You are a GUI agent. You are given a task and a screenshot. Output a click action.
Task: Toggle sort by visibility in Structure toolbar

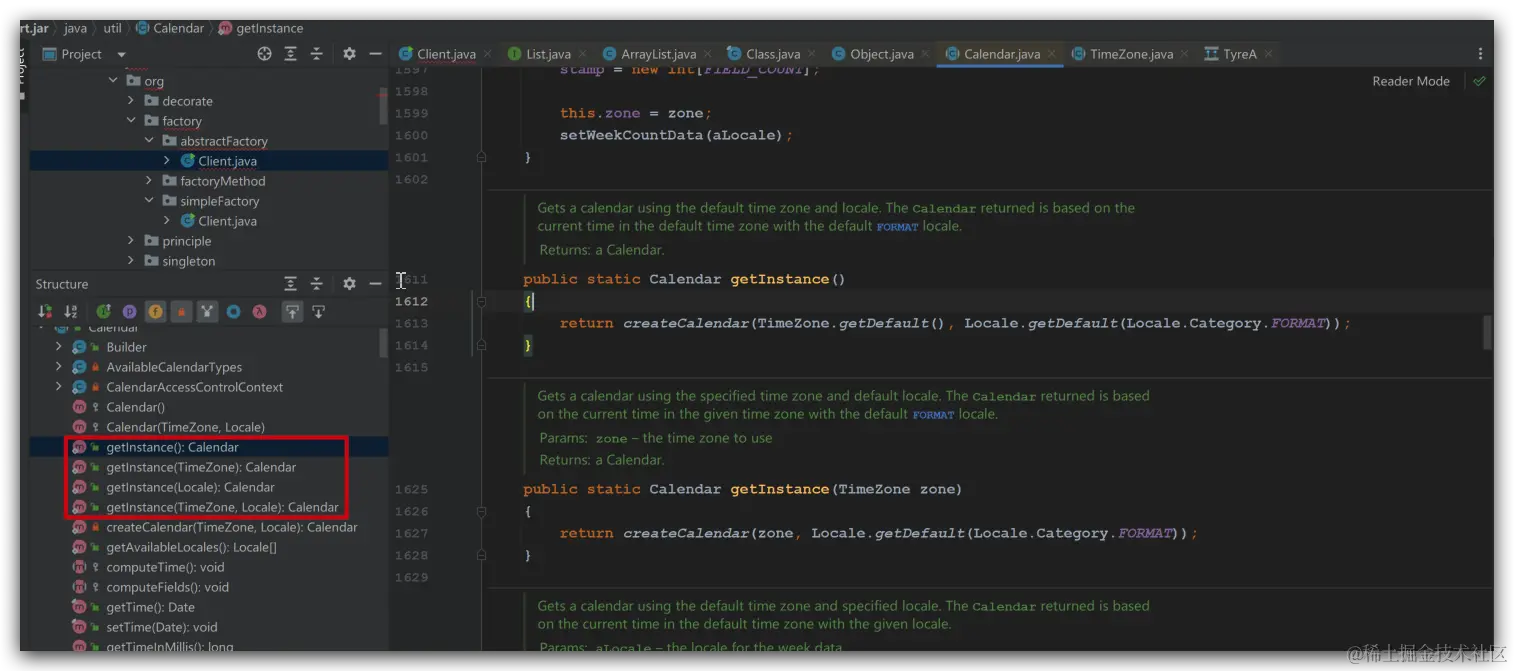tap(45, 312)
